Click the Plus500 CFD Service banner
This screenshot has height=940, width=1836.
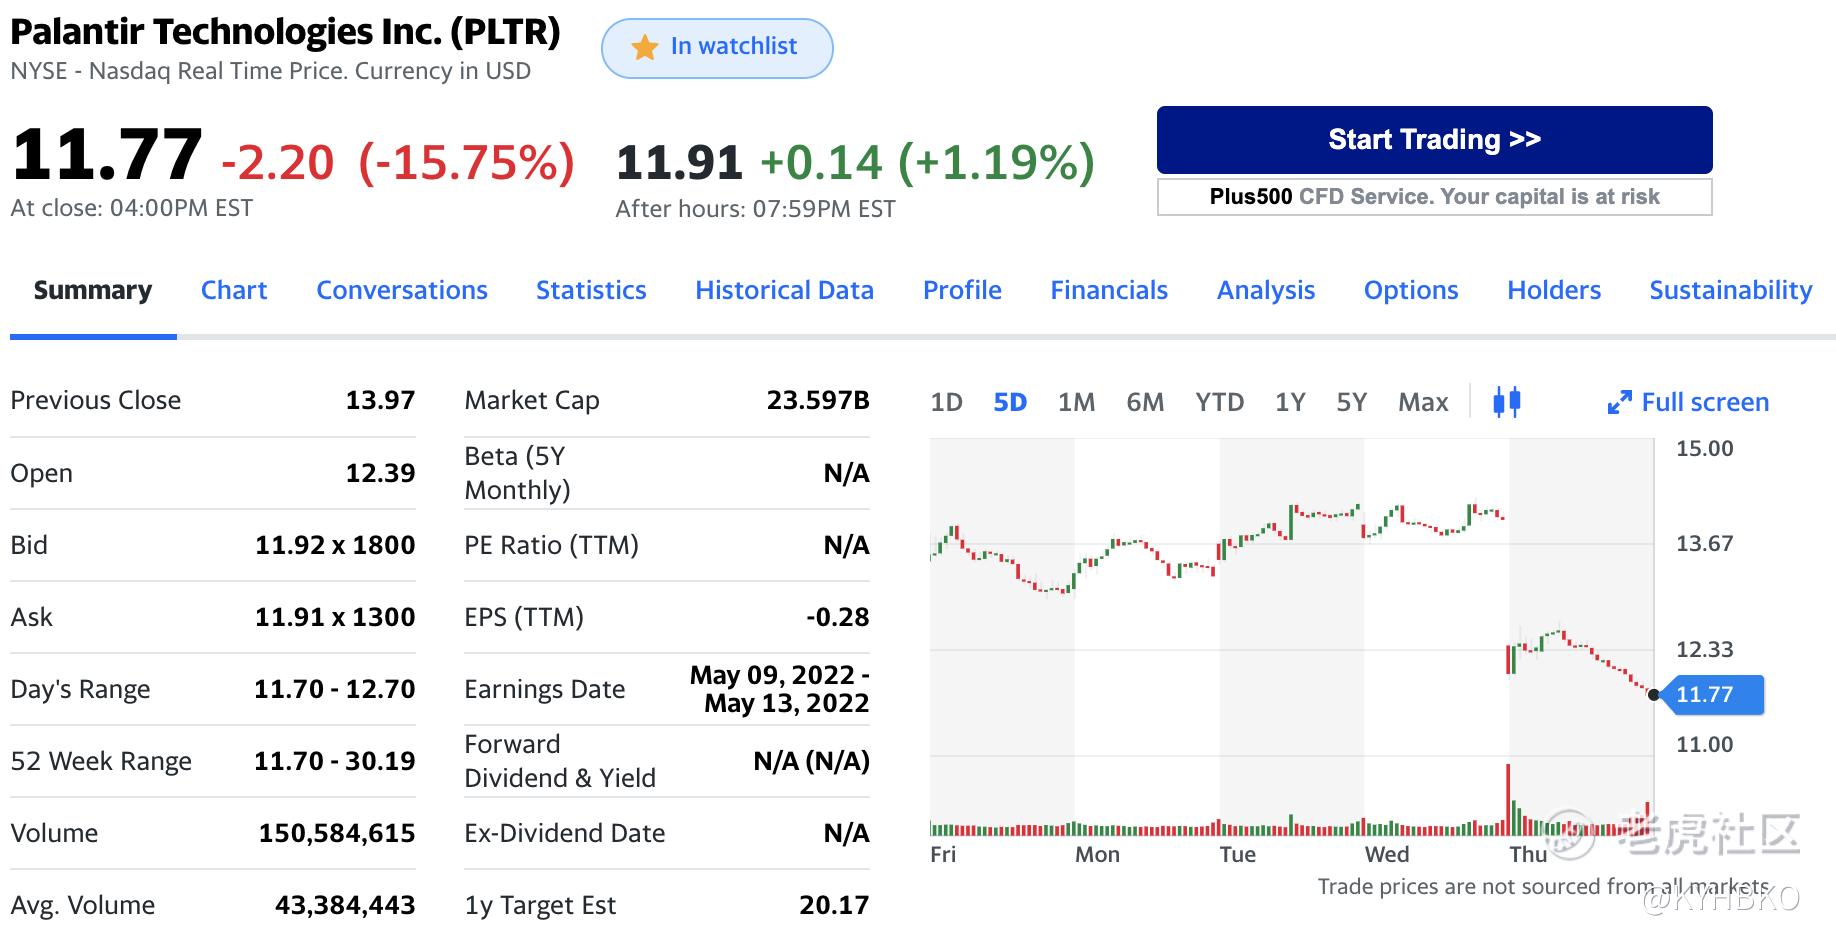pyautogui.click(x=1434, y=197)
